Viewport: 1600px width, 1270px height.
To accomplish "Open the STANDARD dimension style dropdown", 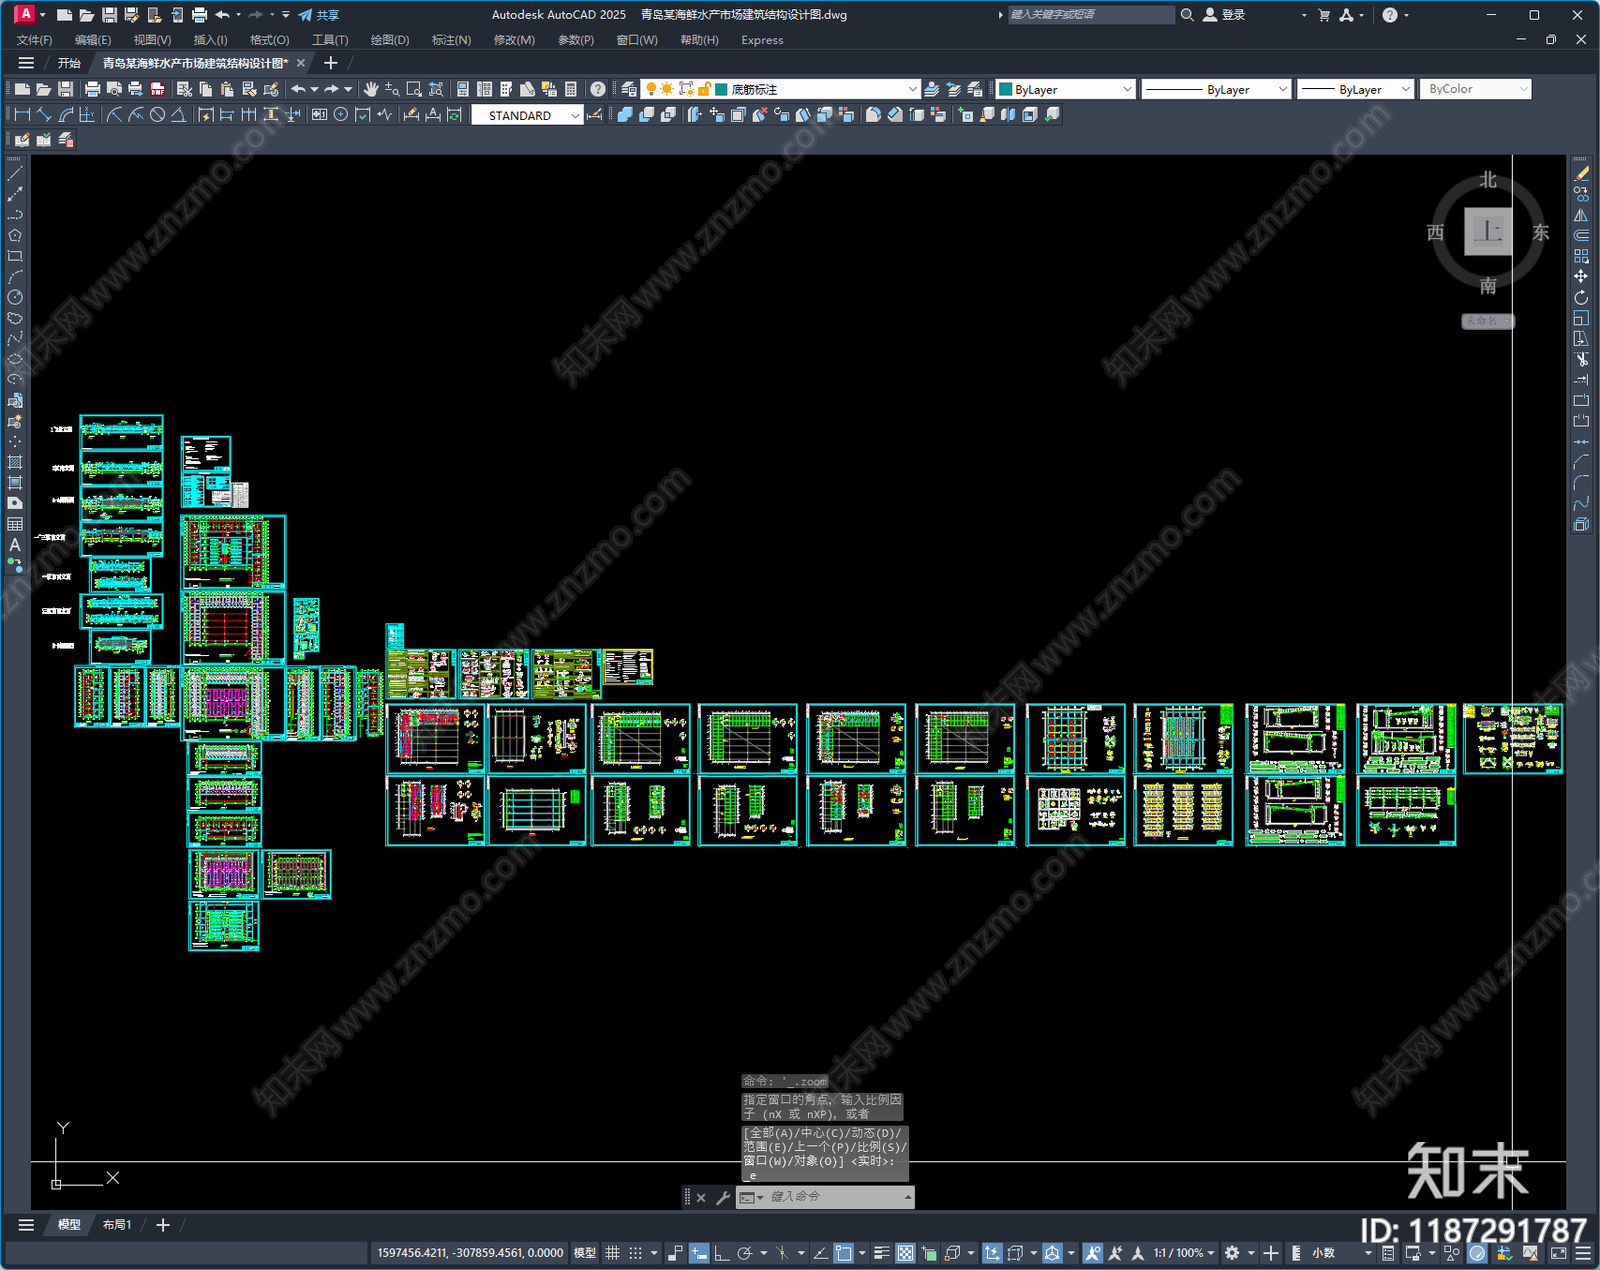I will (x=527, y=115).
